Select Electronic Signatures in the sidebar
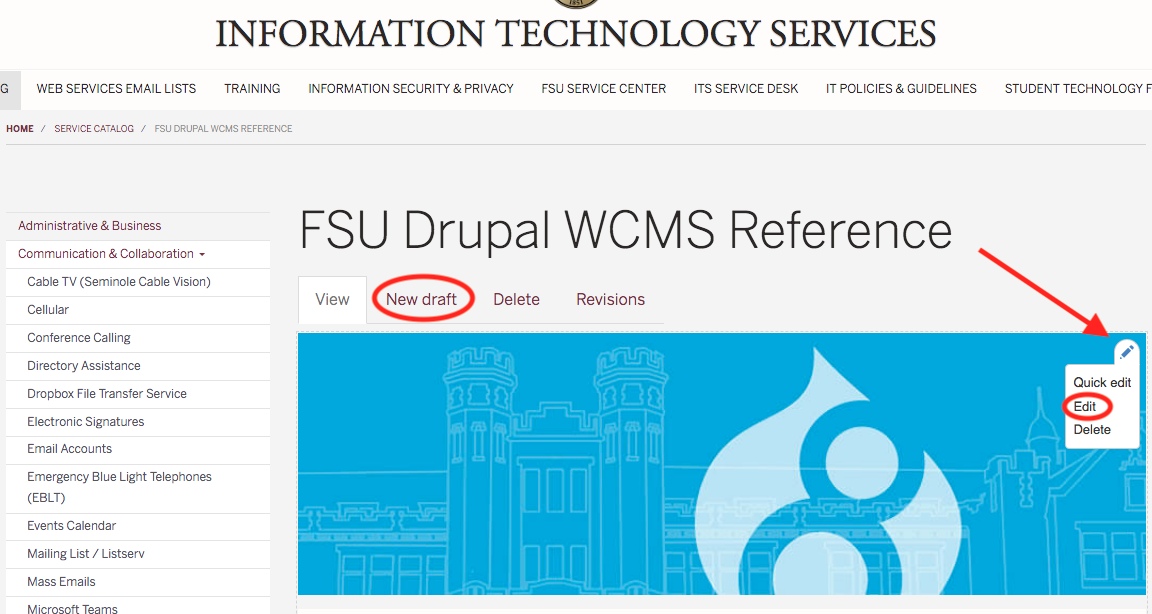Image resolution: width=1152 pixels, height=614 pixels. click(x=85, y=422)
